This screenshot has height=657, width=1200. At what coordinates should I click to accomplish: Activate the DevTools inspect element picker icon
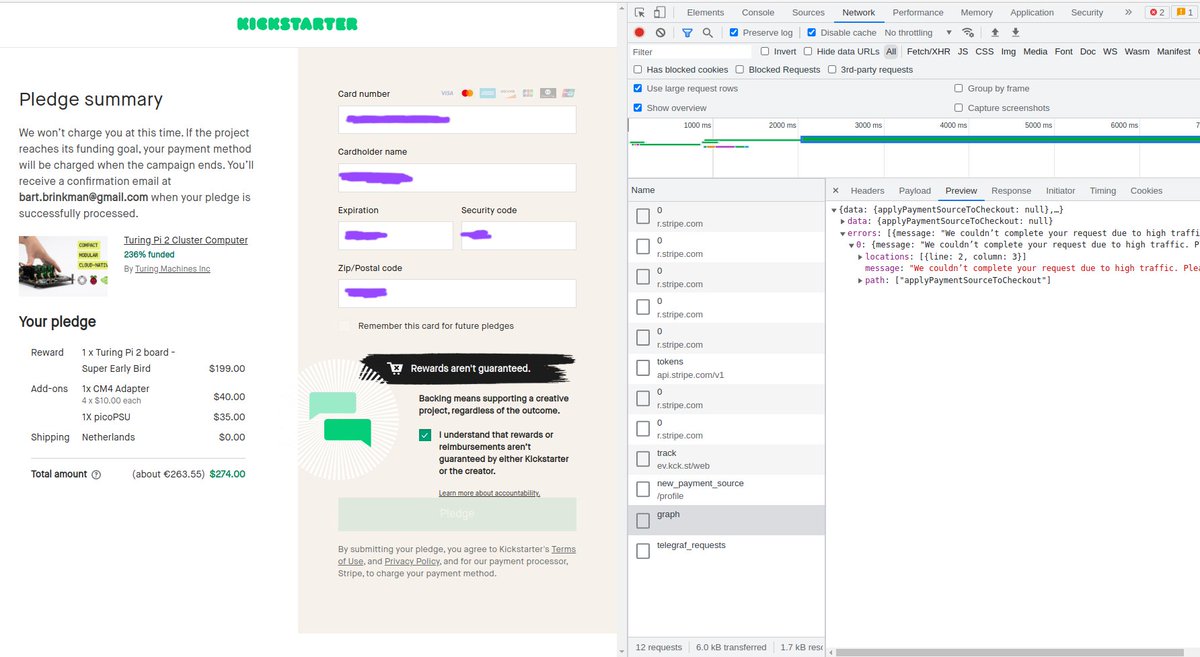(x=640, y=13)
